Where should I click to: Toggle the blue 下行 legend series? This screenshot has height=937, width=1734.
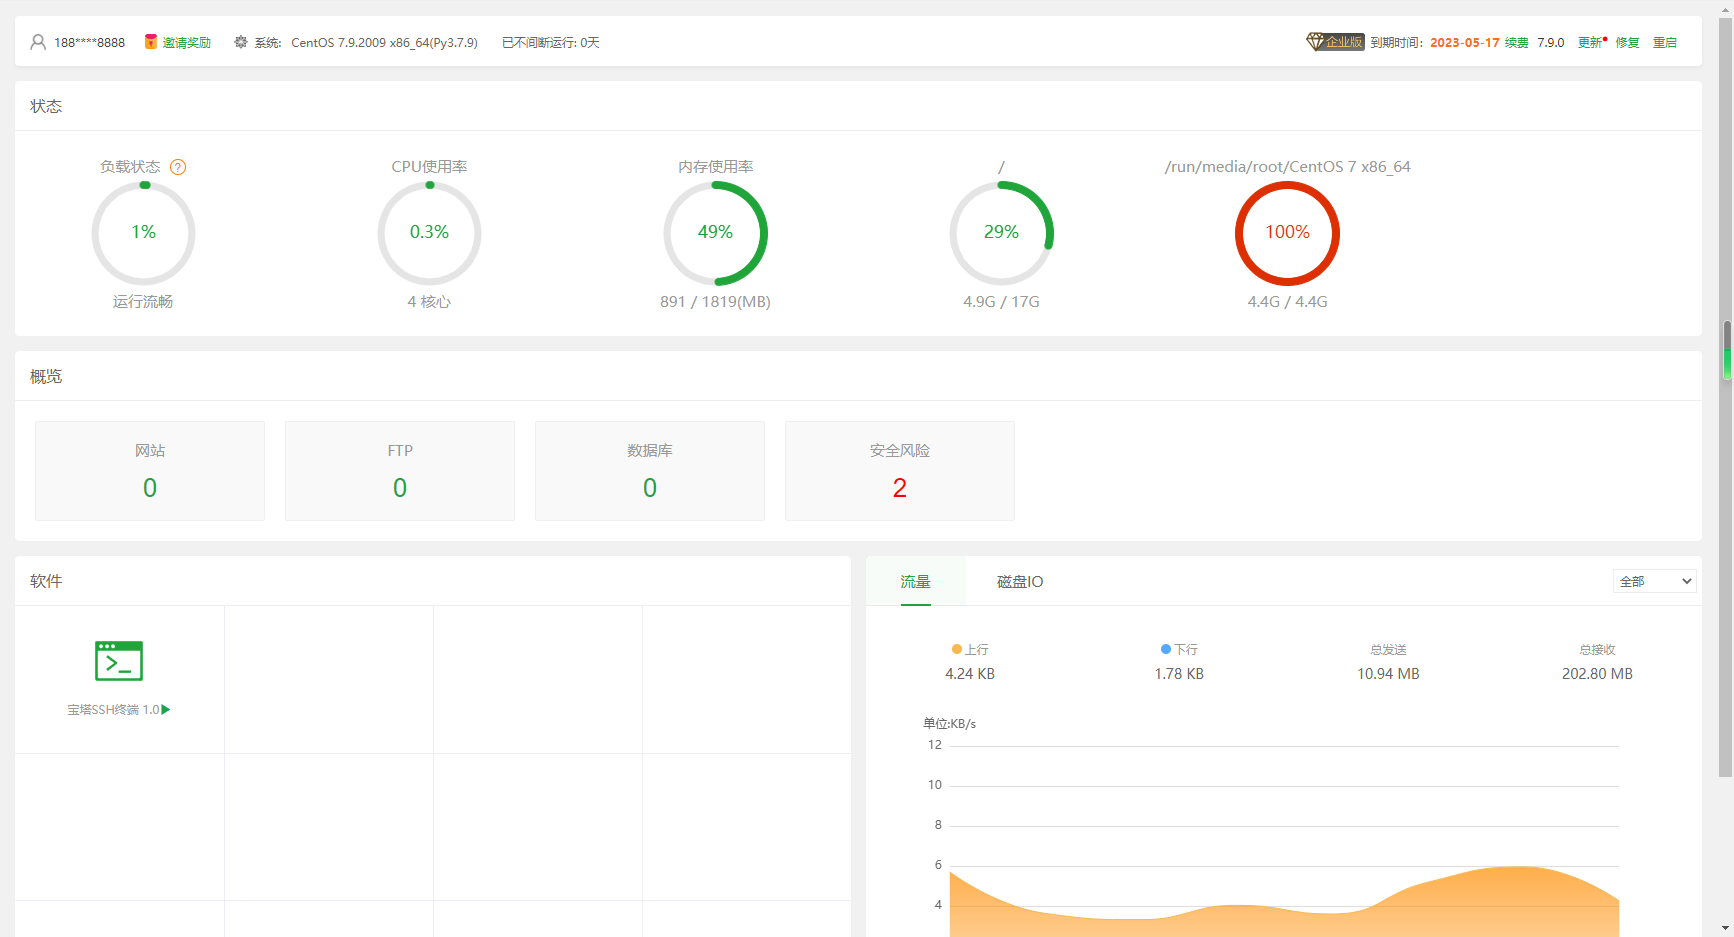[x=1179, y=649]
